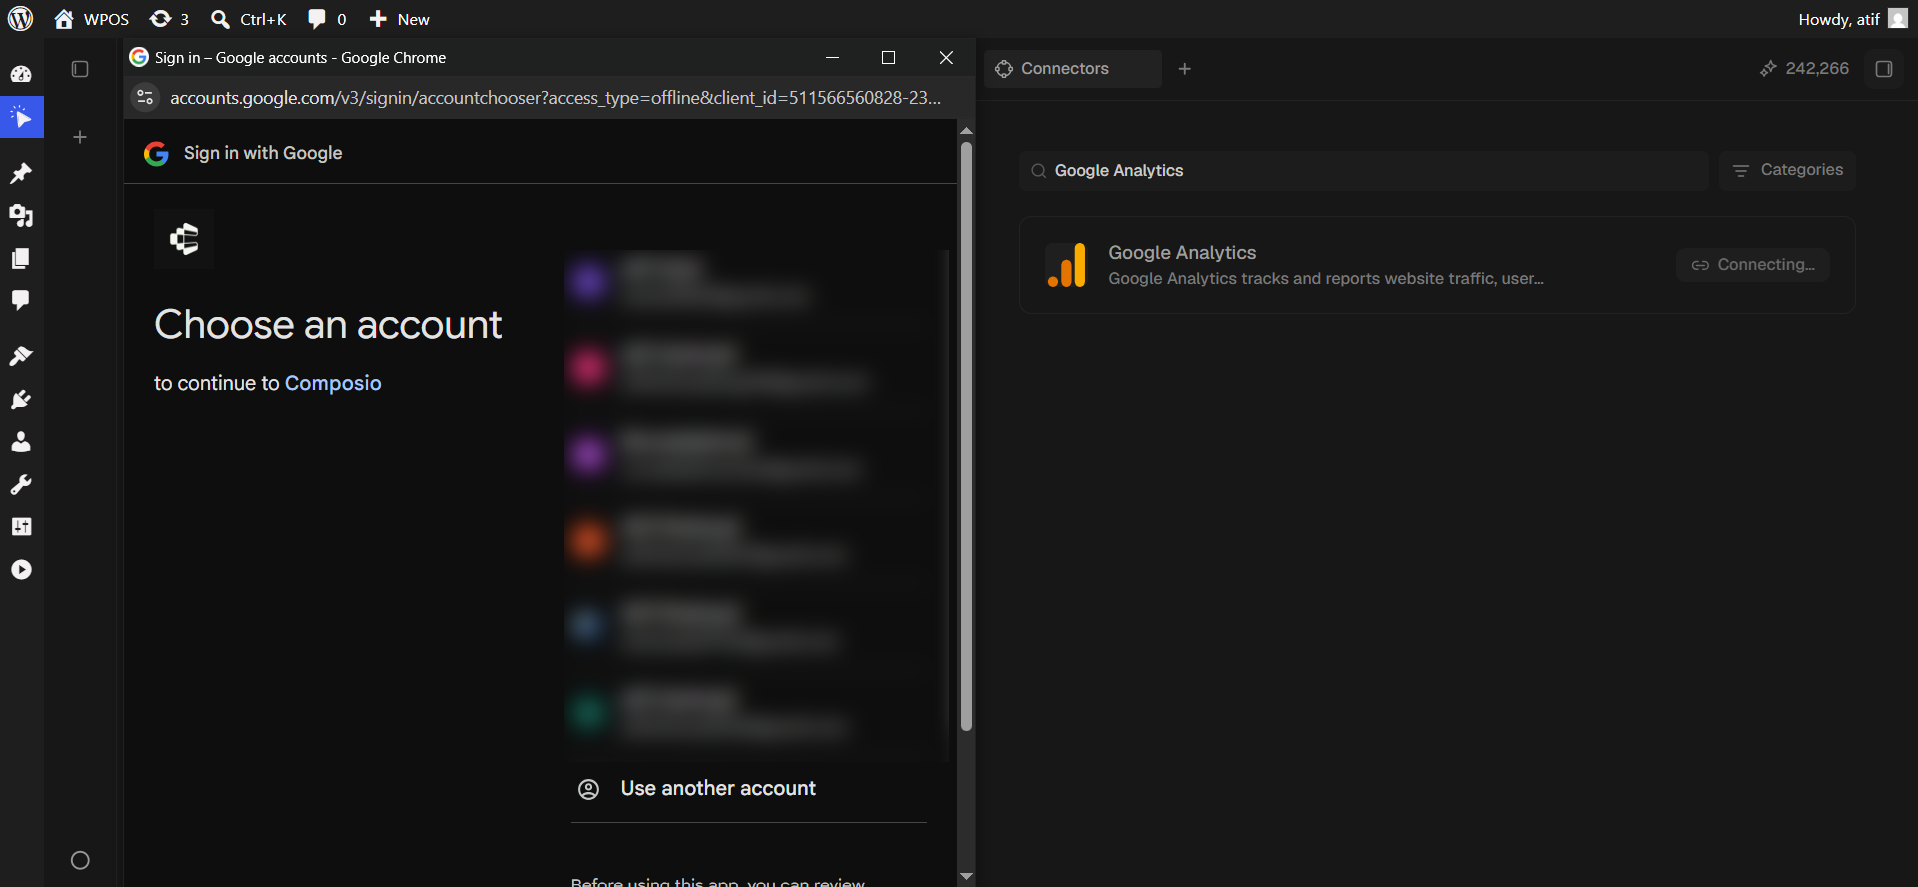The width and height of the screenshot is (1918, 887).
Task: Click the Connecting... button for Google Analytics
Action: (1753, 265)
